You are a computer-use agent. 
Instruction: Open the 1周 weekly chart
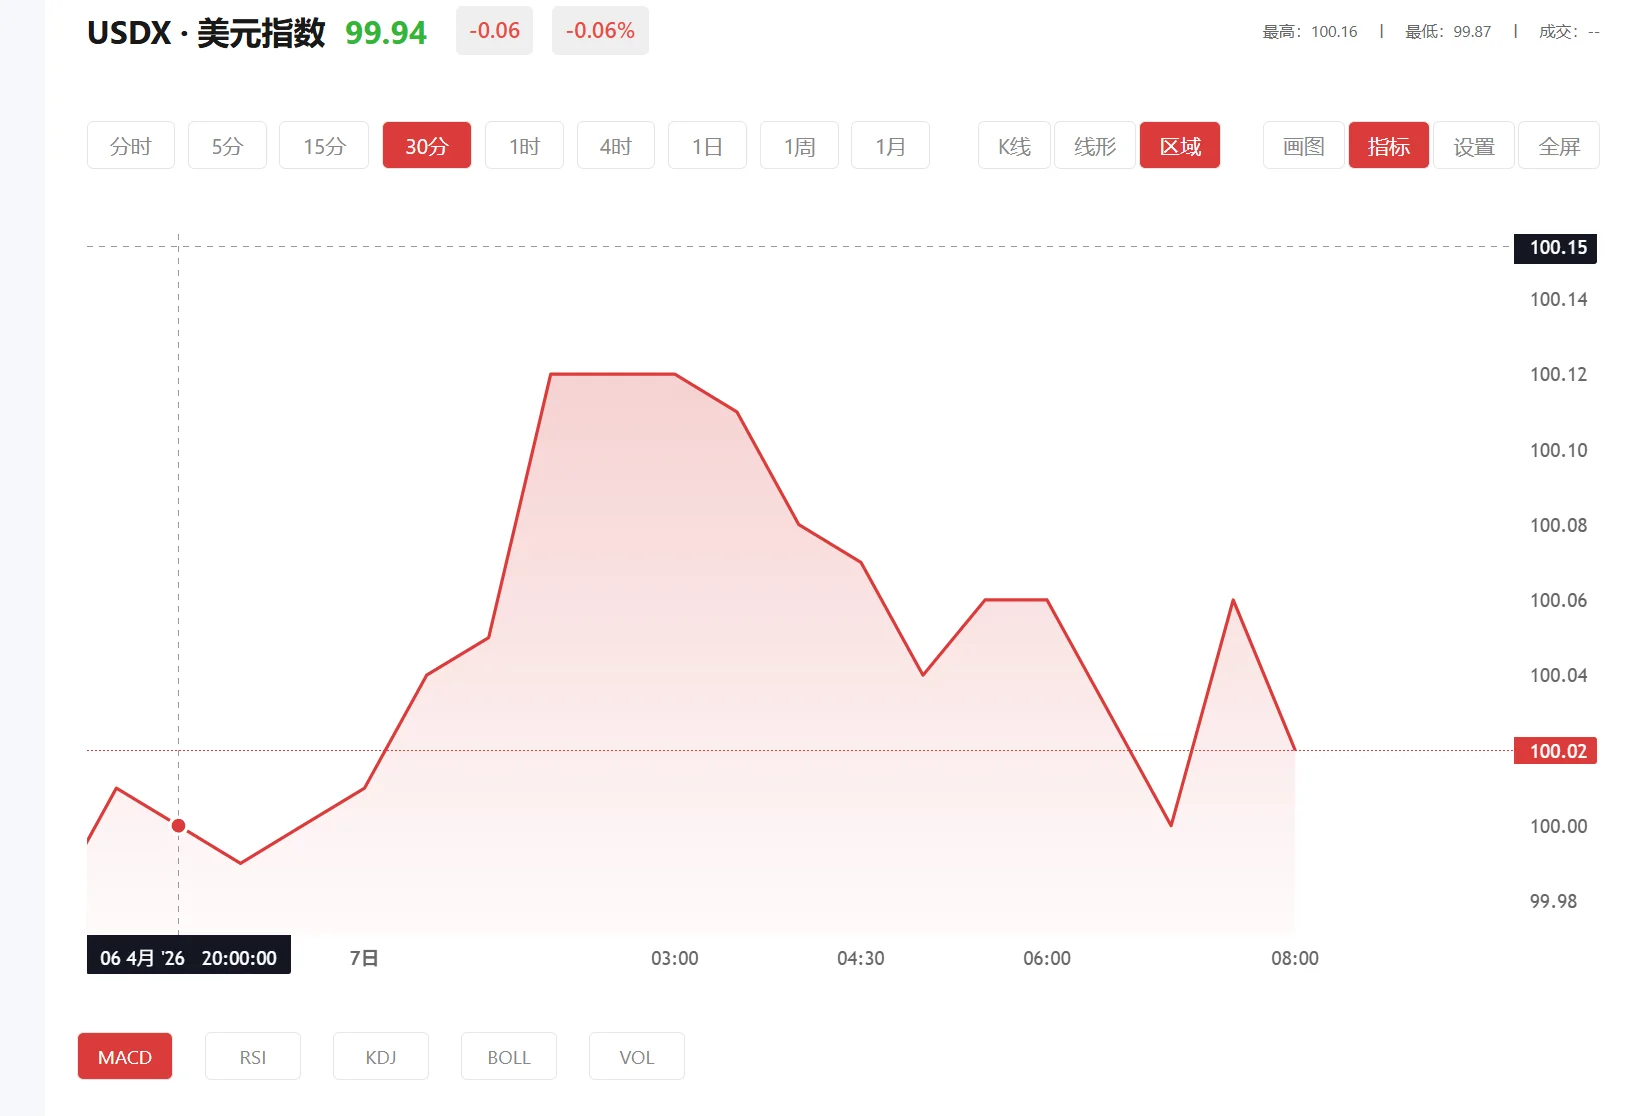(798, 145)
